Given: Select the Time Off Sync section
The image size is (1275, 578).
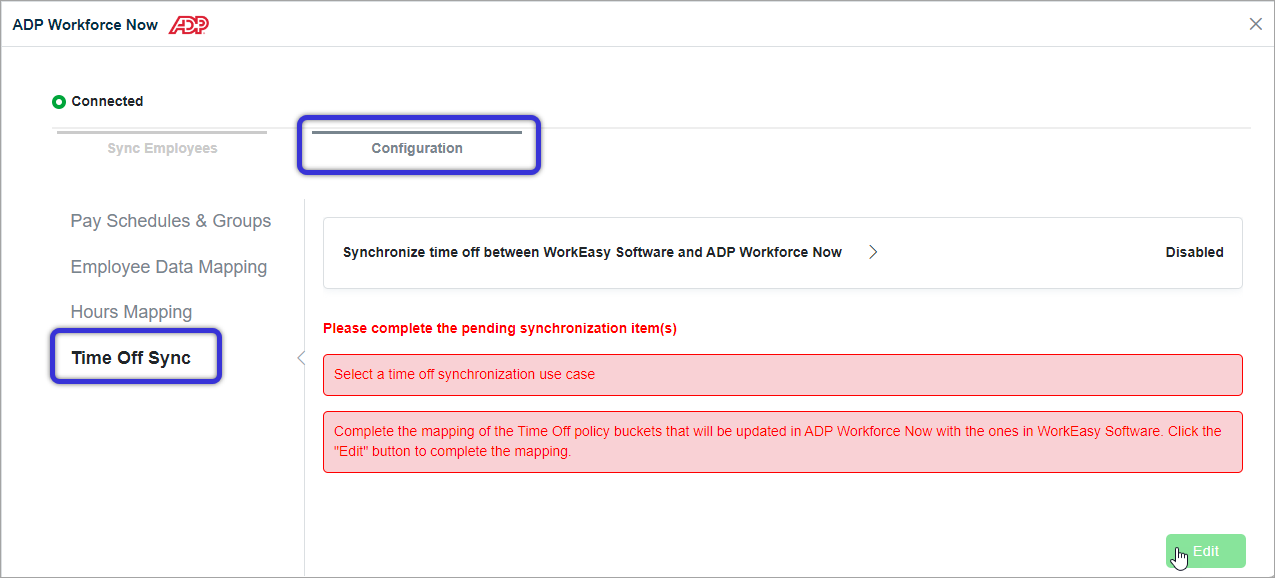Looking at the screenshot, I should tap(131, 358).
